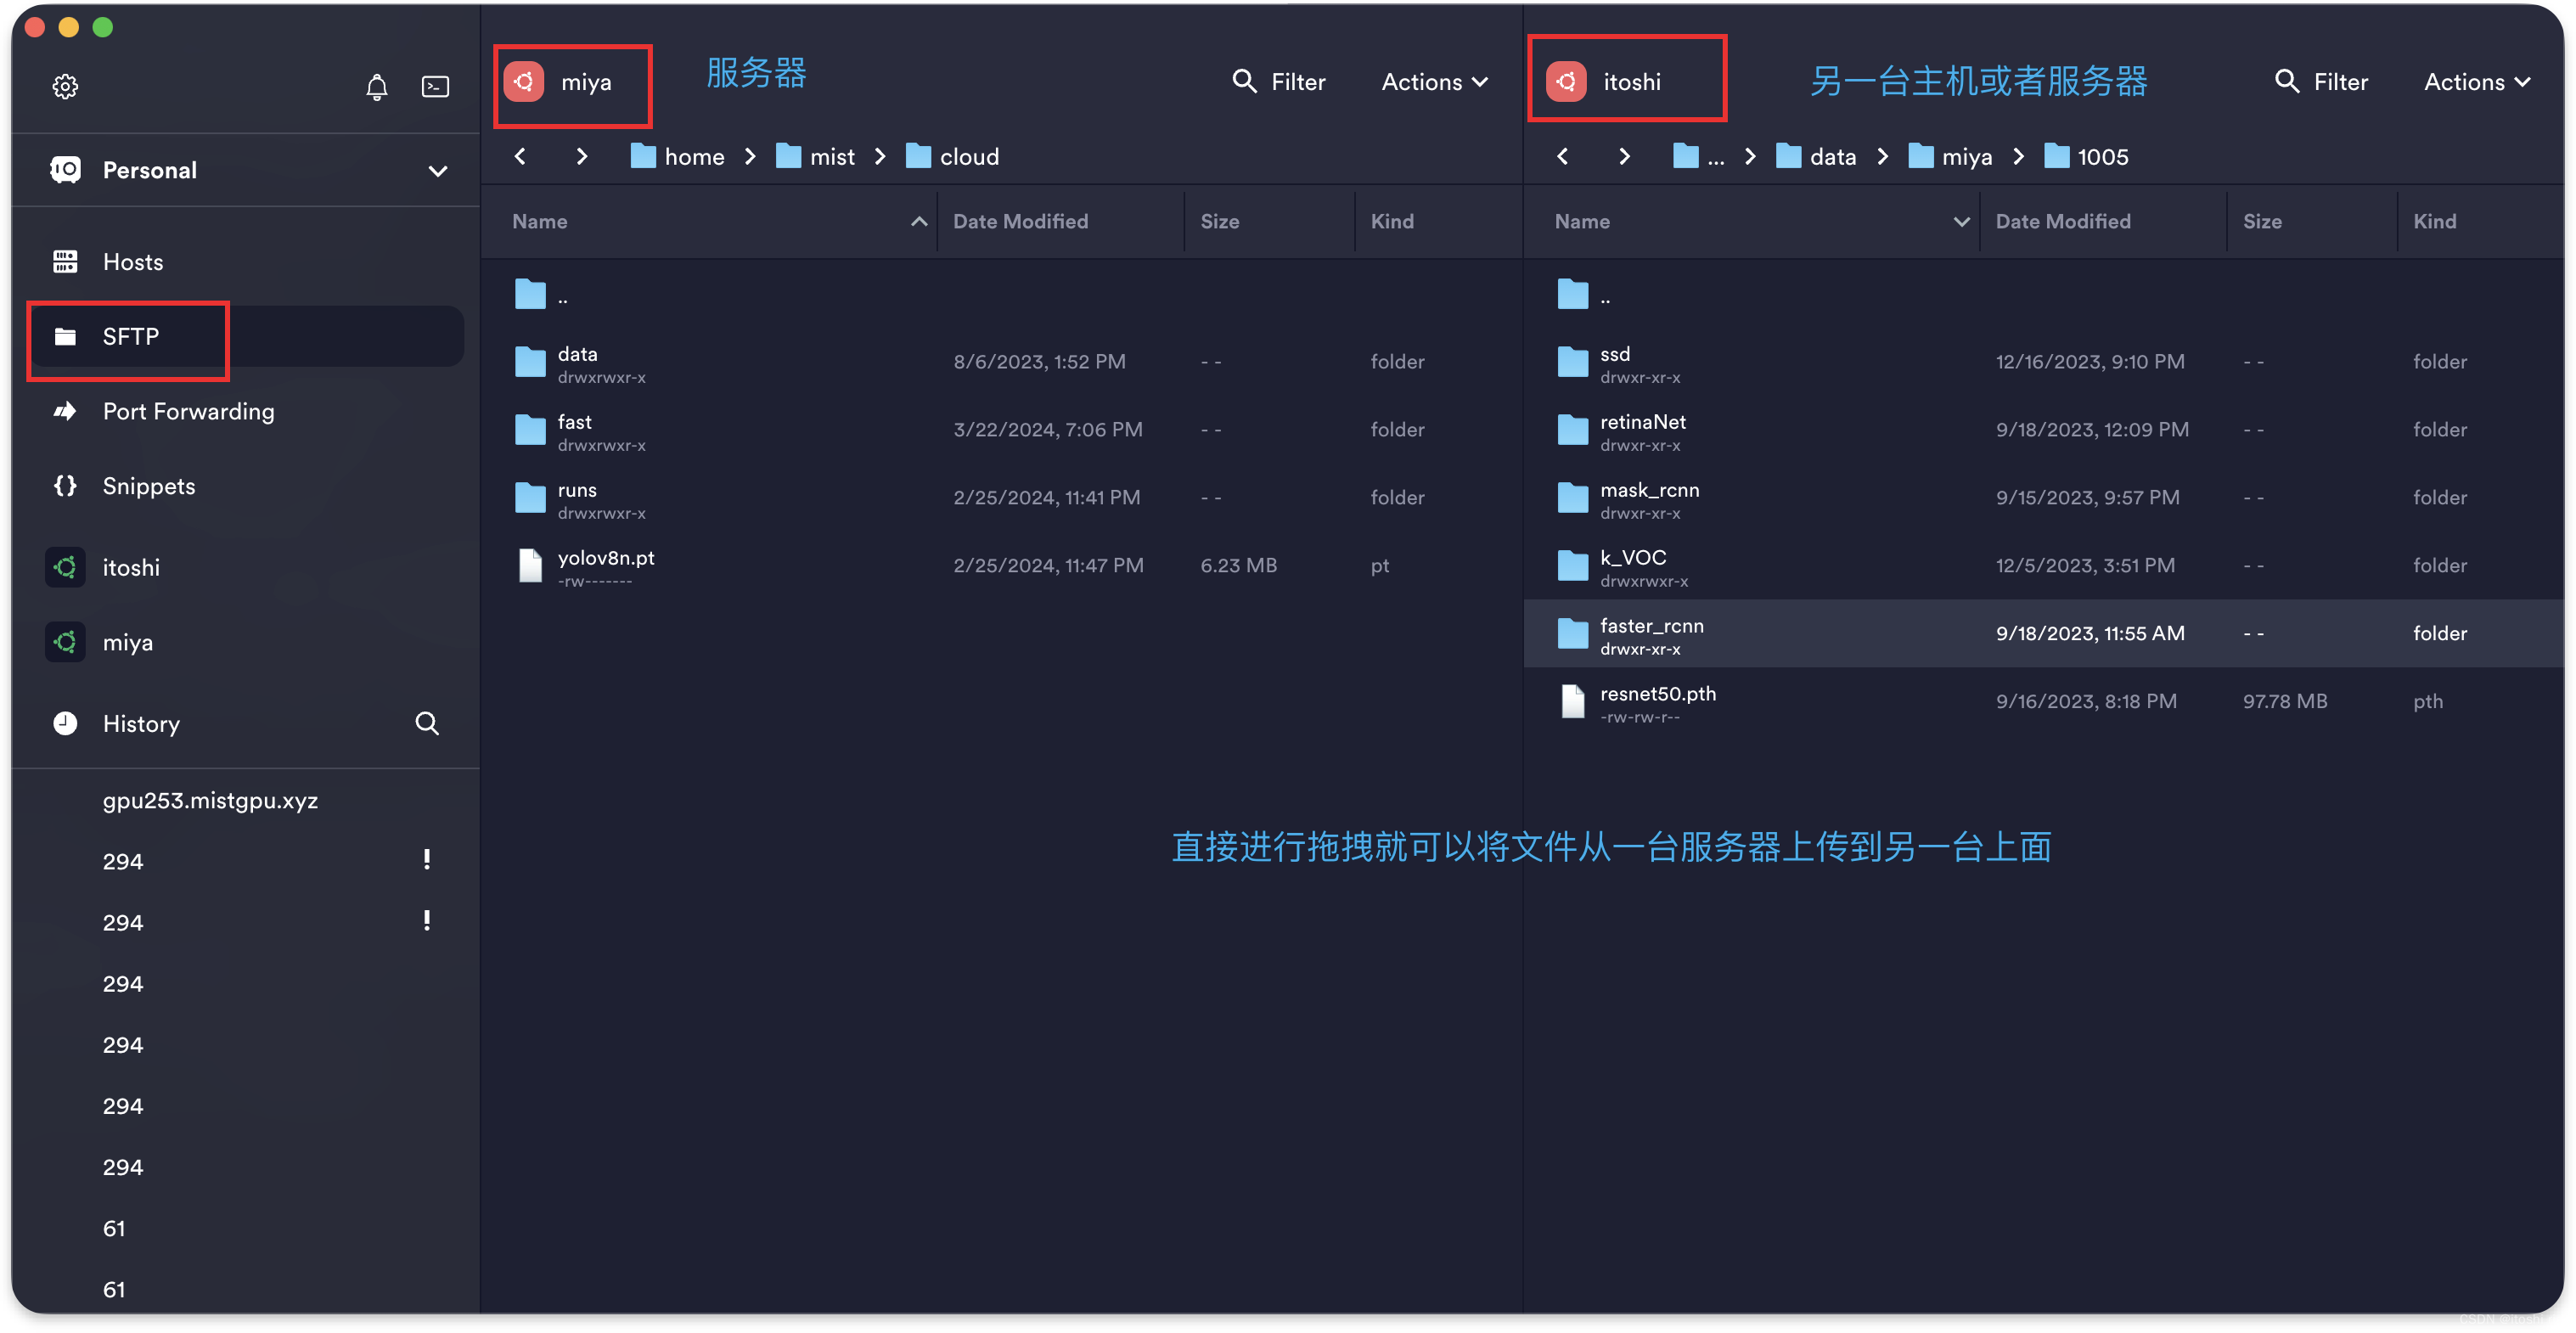This screenshot has height=1333, width=2576.
Task: Open Port Forwarding section
Action: pyautogui.click(x=246, y=411)
